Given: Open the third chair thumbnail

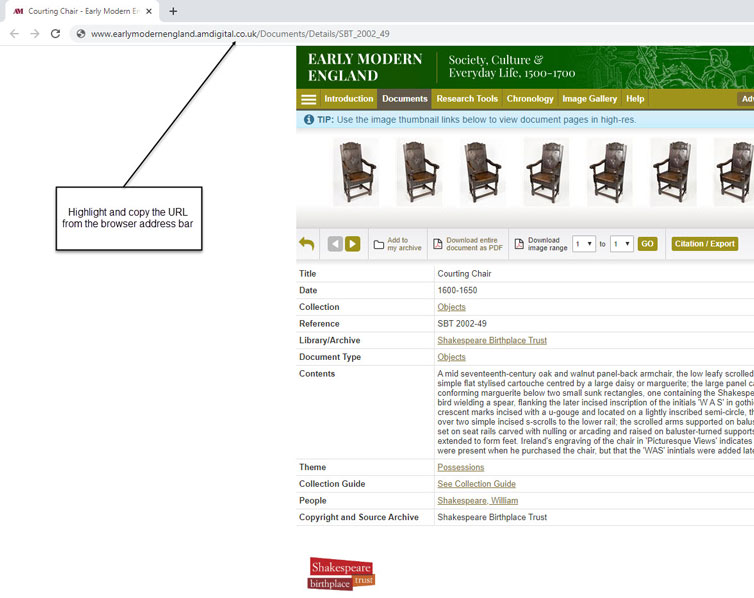Looking at the screenshot, I should (x=482, y=172).
